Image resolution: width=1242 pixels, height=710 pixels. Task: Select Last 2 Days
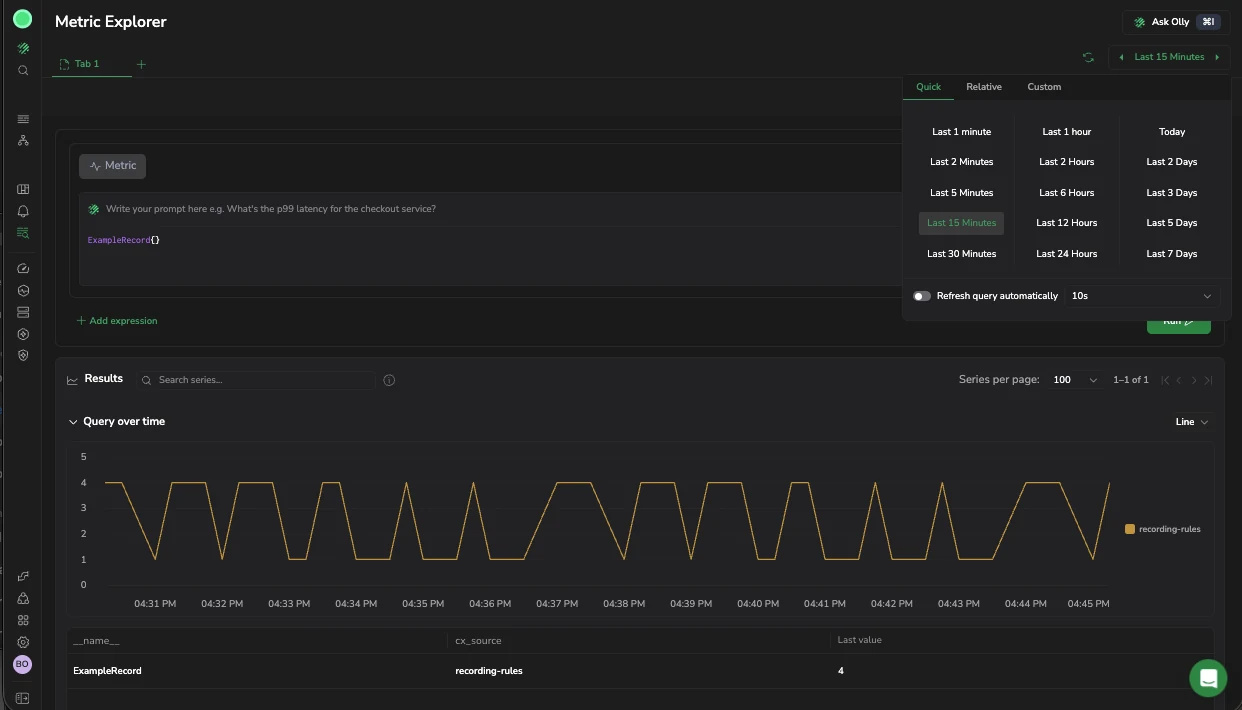coord(1172,162)
